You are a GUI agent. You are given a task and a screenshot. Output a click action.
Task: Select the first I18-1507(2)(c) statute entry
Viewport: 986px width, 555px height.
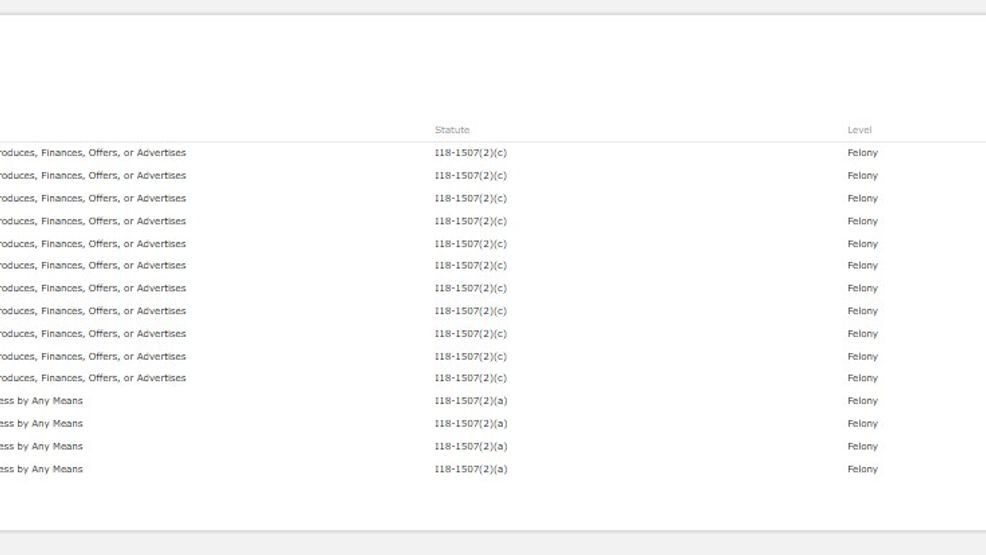[470, 153]
